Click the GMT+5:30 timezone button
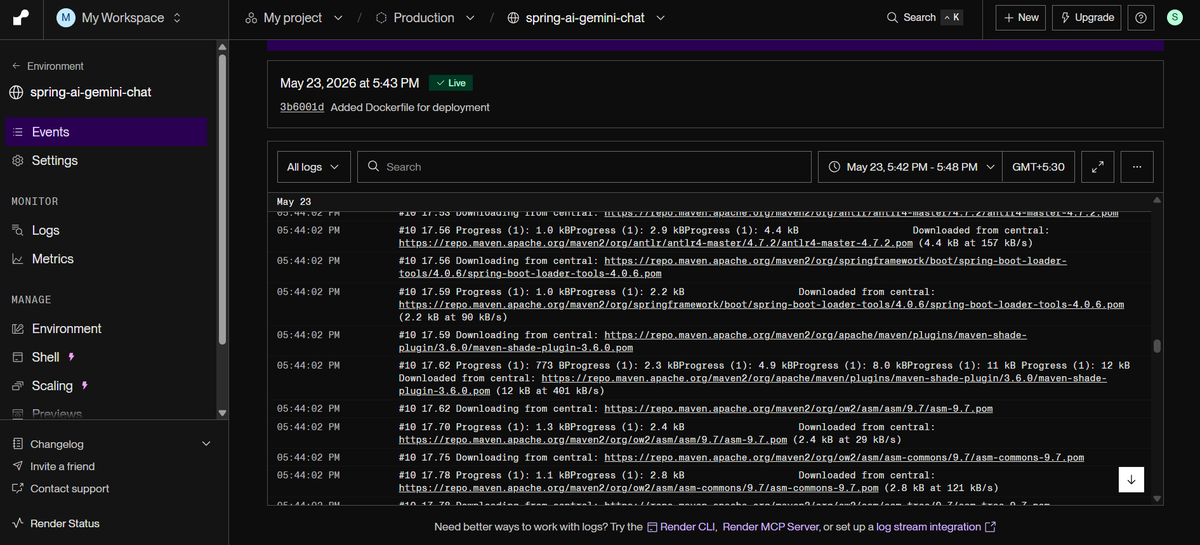The image size is (1200, 545). (1039, 167)
